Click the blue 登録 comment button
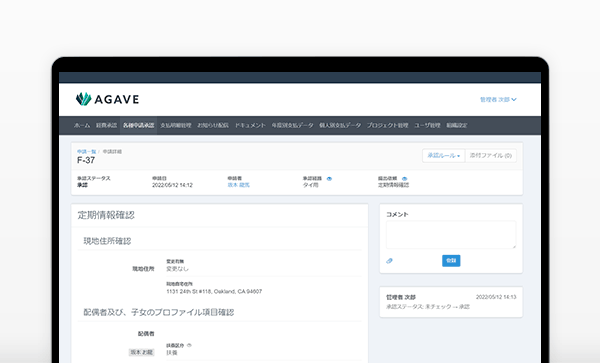Screen dimensions: 600x363 (x=451, y=260)
